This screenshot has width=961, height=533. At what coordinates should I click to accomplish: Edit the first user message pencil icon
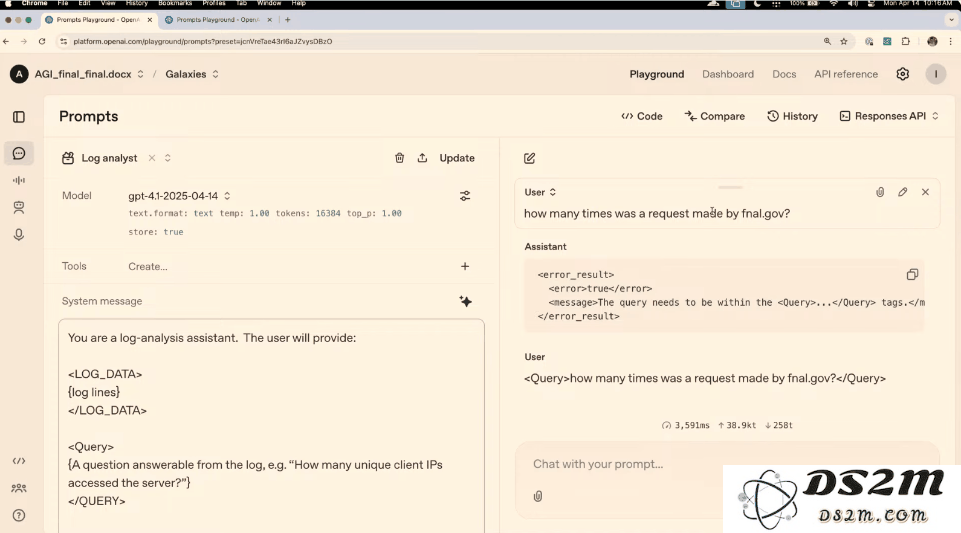(903, 192)
